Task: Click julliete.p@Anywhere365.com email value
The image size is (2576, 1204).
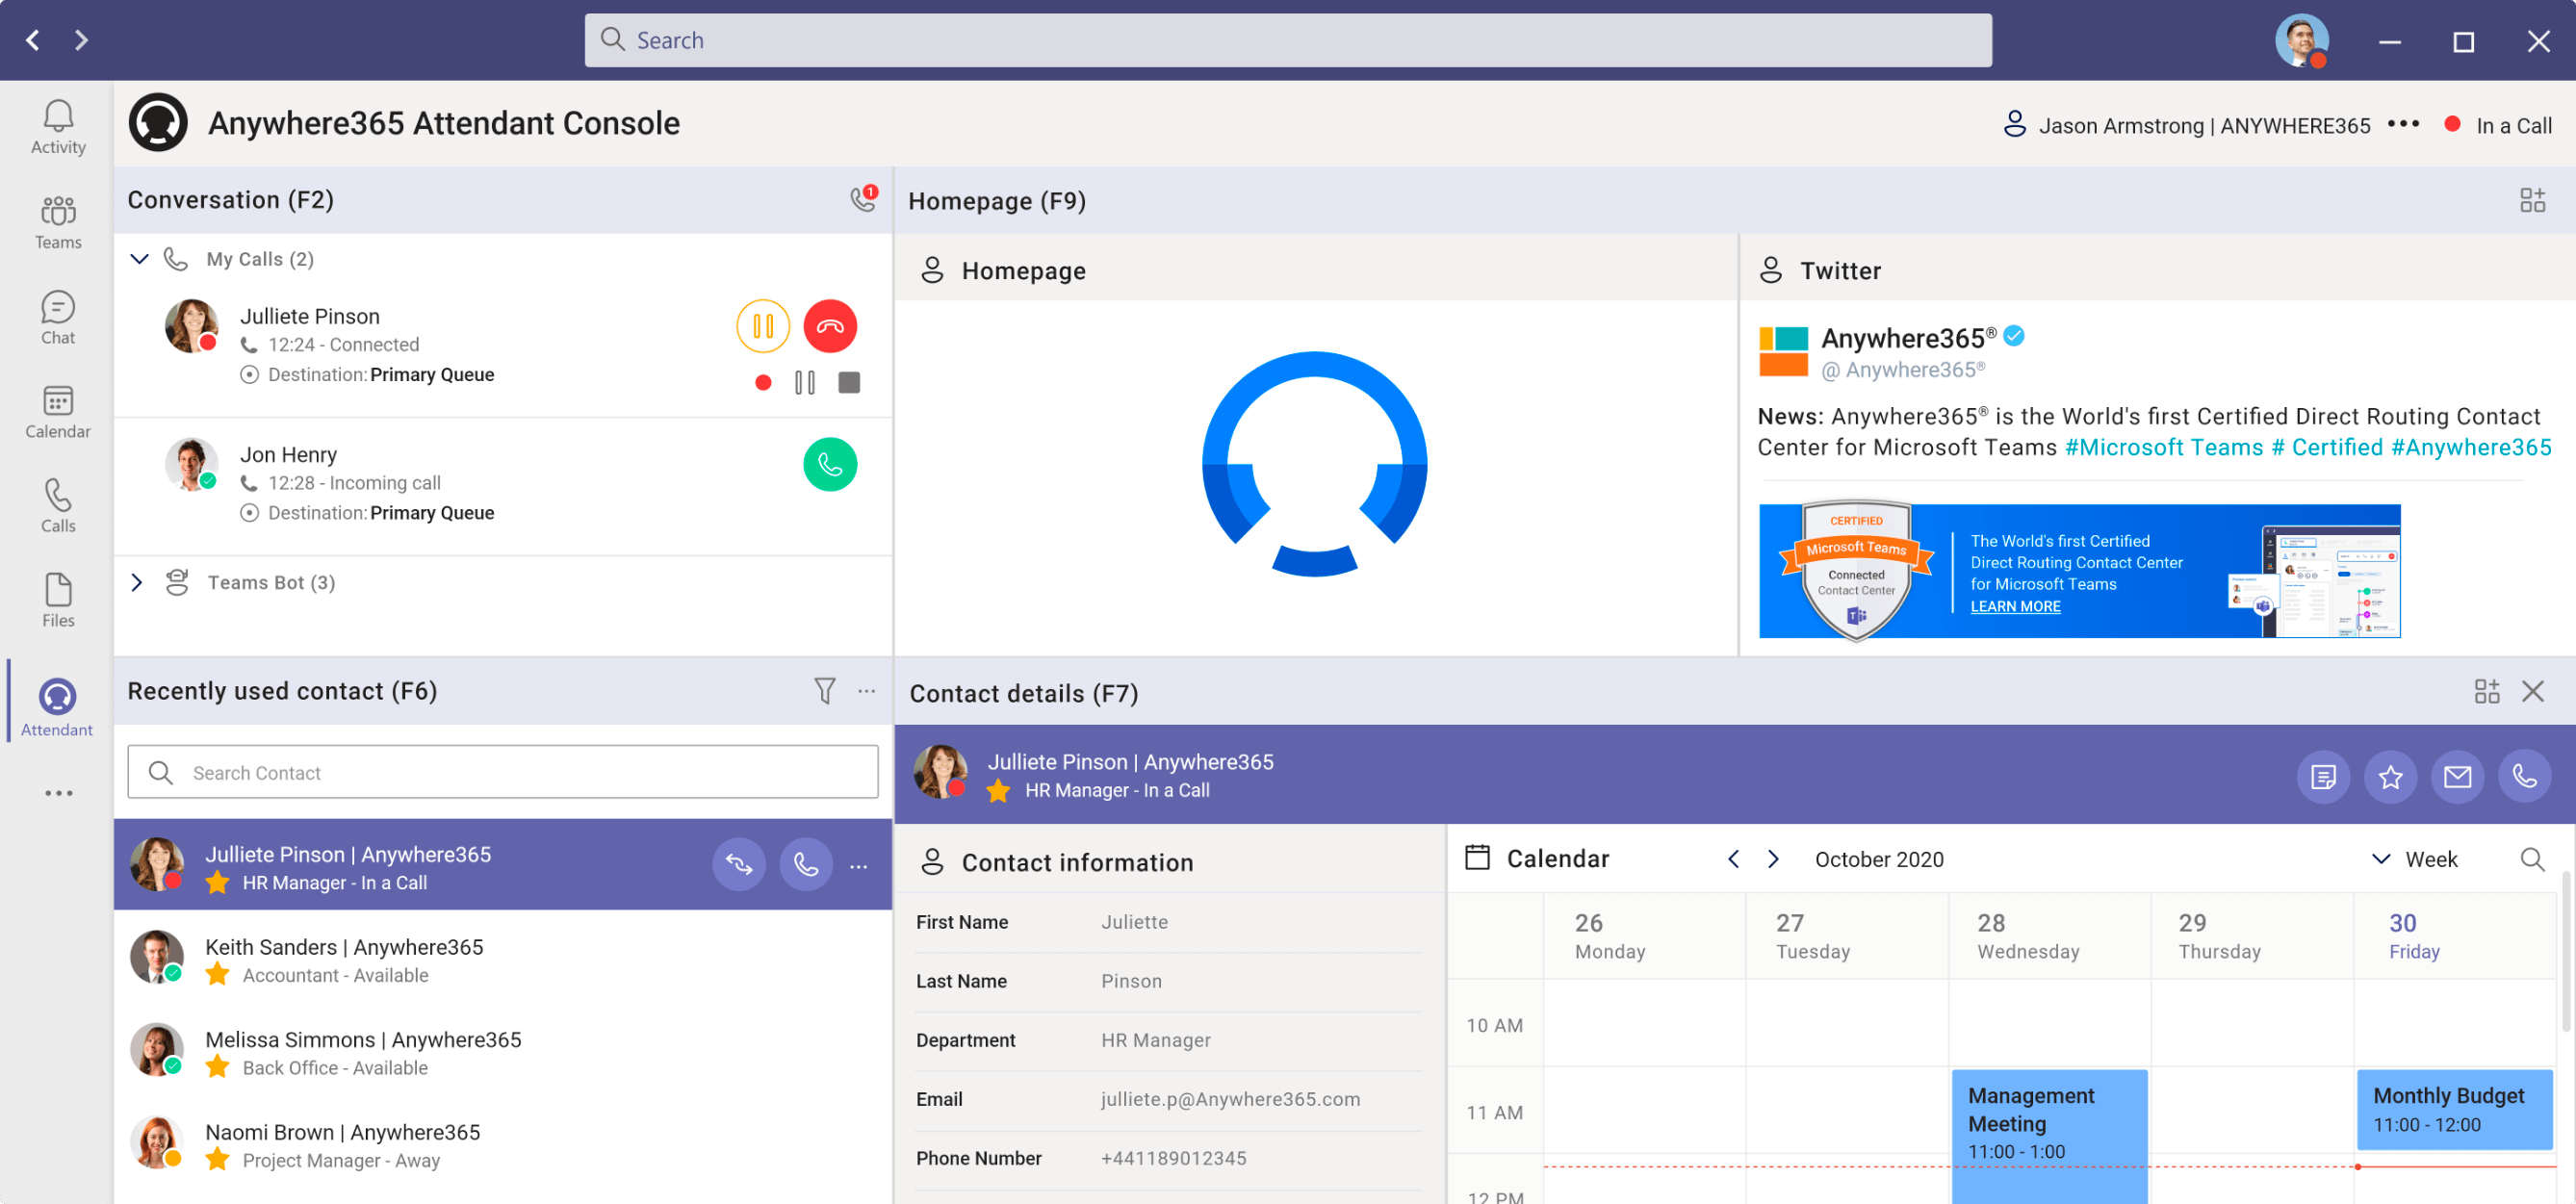Action: (1230, 1099)
